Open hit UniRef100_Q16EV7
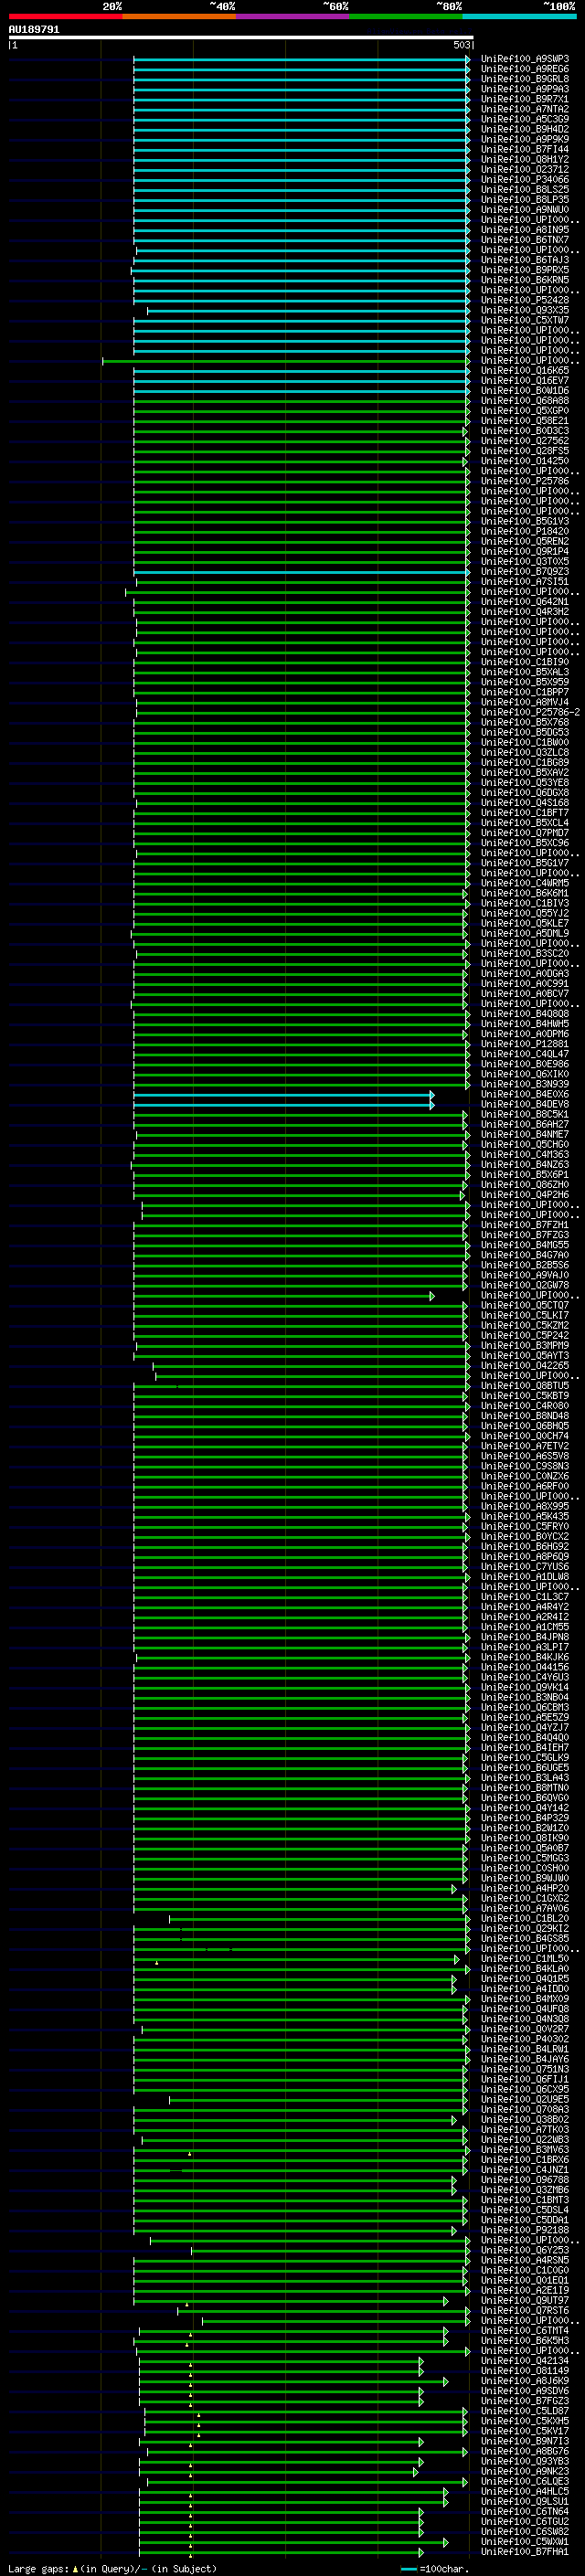585x2576 pixels. (524, 380)
